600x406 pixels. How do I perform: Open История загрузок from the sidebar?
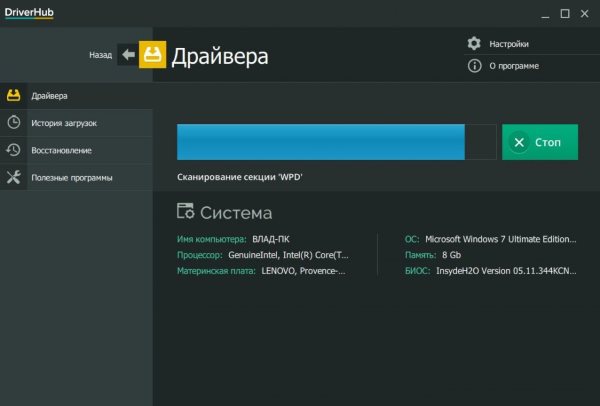pyautogui.click(x=64, y=123)
